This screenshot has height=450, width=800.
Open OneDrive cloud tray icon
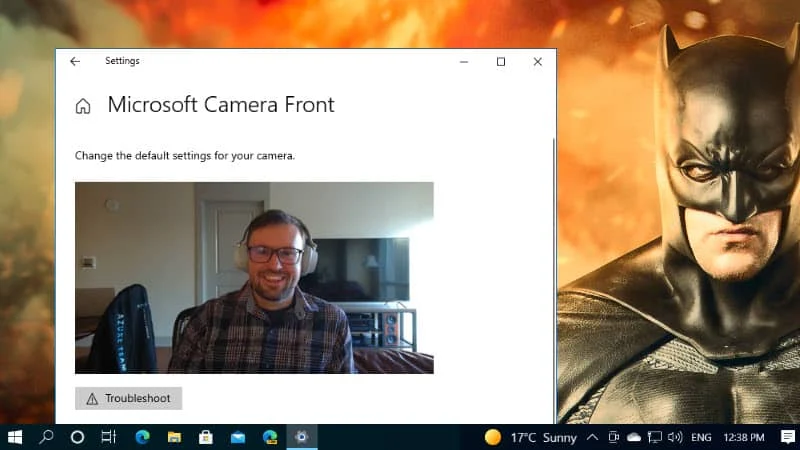(x=634, y=437)
